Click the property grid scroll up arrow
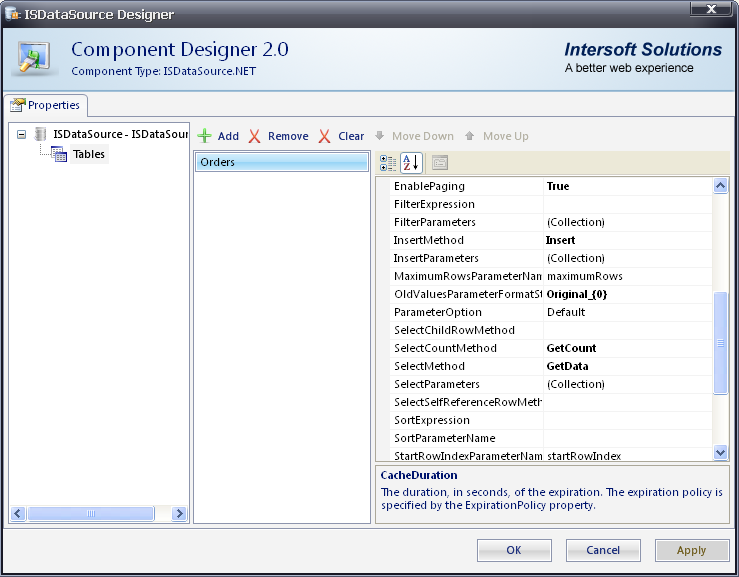This screenshot has height=577, width=739. (720, 186)
